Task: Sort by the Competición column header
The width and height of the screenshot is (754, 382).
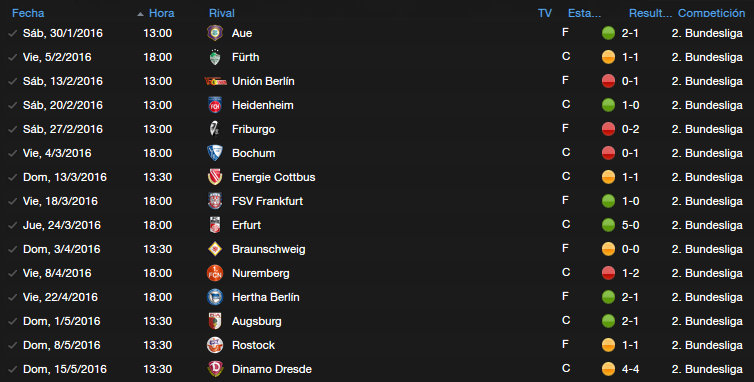Action: [x=711, y=13]
